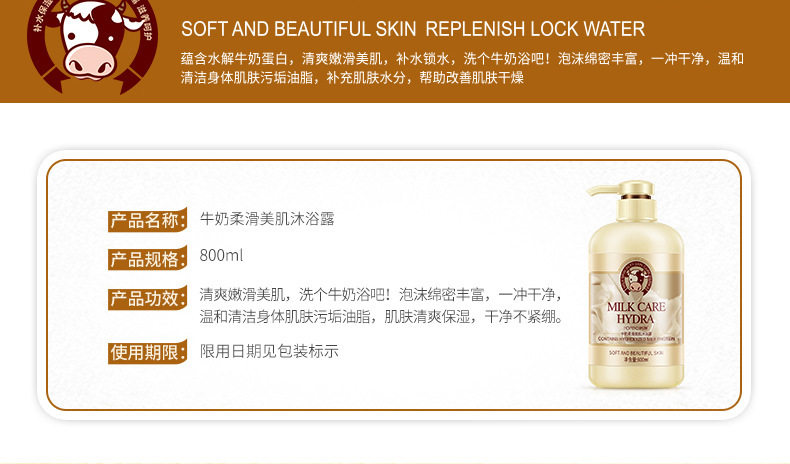Click banner text line starting 清洁身体肌肤
This screenshot has height=464, width=790.
352,78
